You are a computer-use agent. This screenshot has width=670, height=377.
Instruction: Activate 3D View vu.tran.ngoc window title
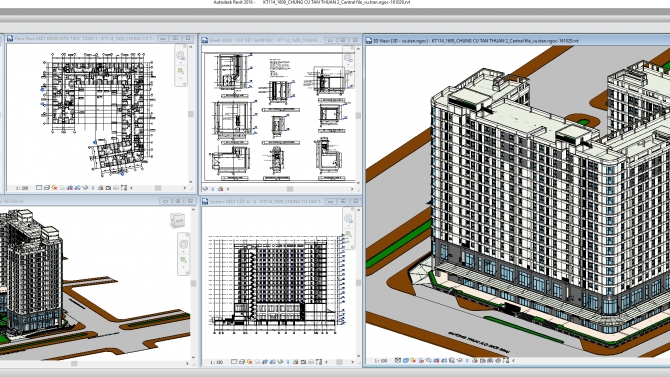[476, 41]
